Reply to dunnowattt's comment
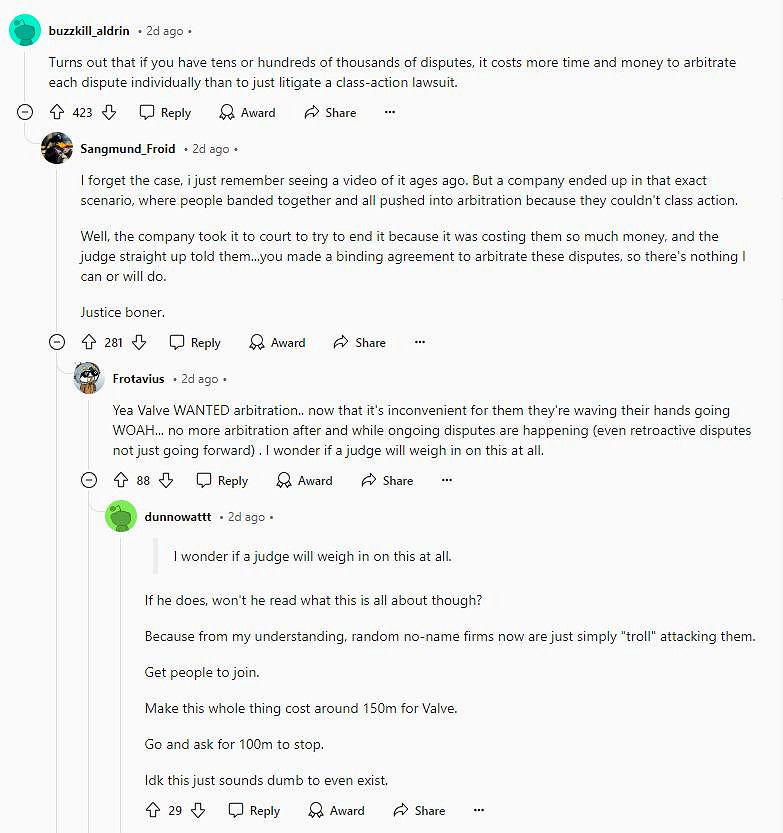The width and height of the screenshot is (783, 833). 254,811
